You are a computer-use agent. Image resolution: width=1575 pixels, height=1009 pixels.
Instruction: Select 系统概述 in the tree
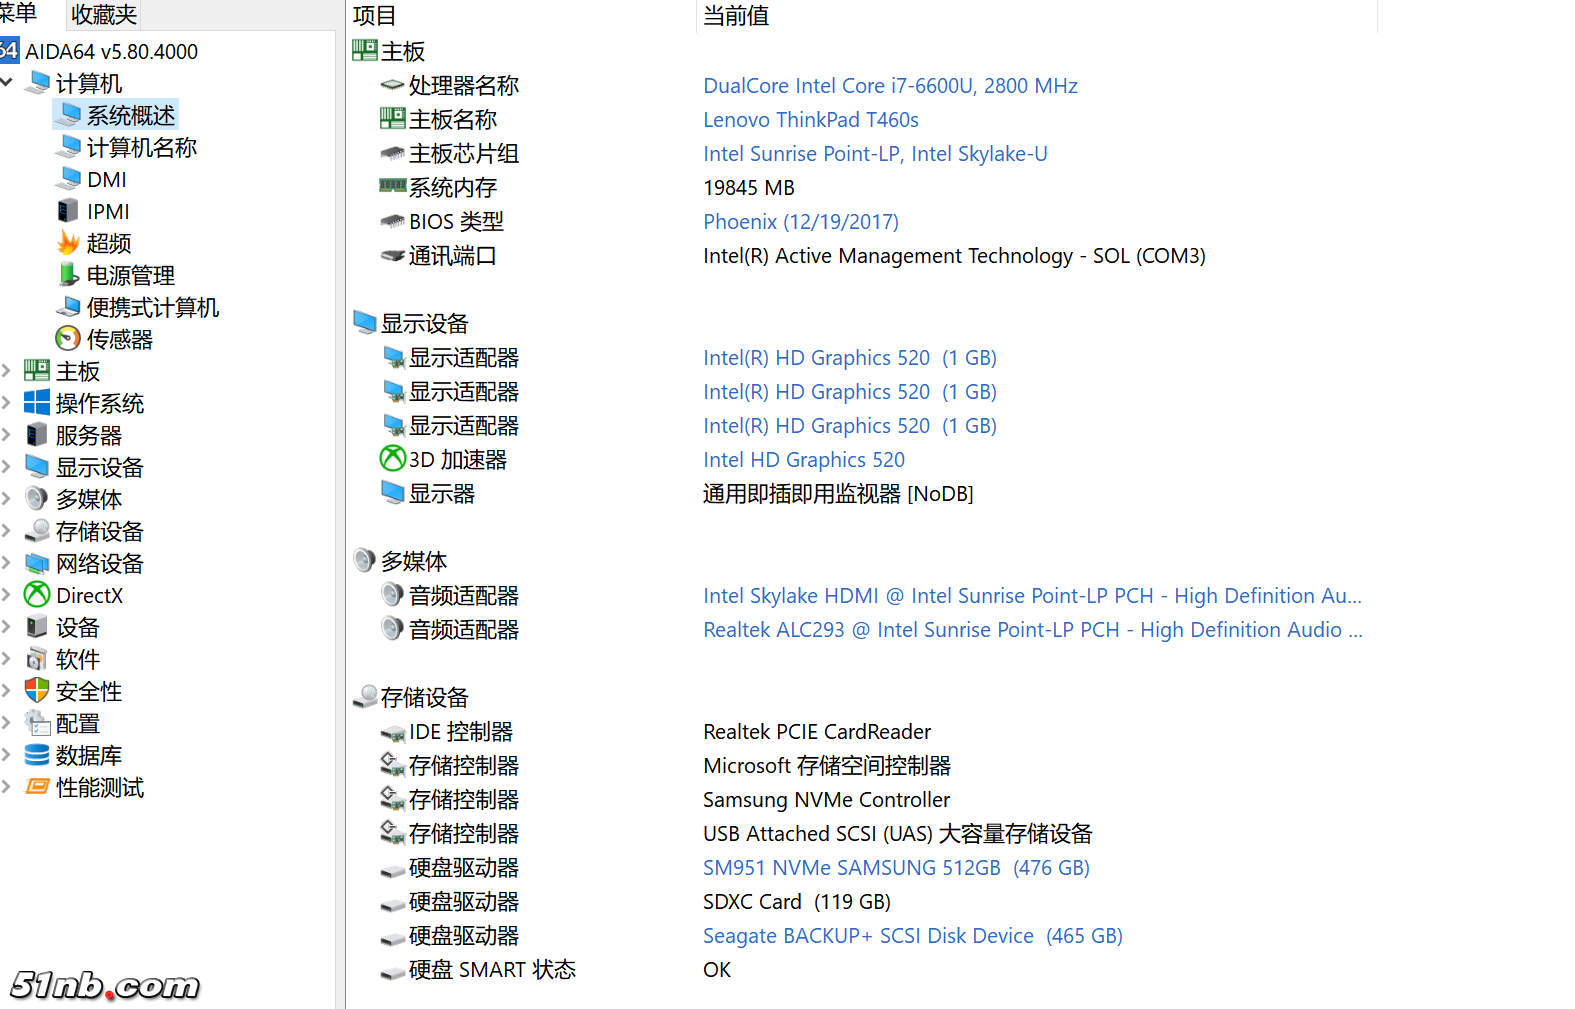130,115
